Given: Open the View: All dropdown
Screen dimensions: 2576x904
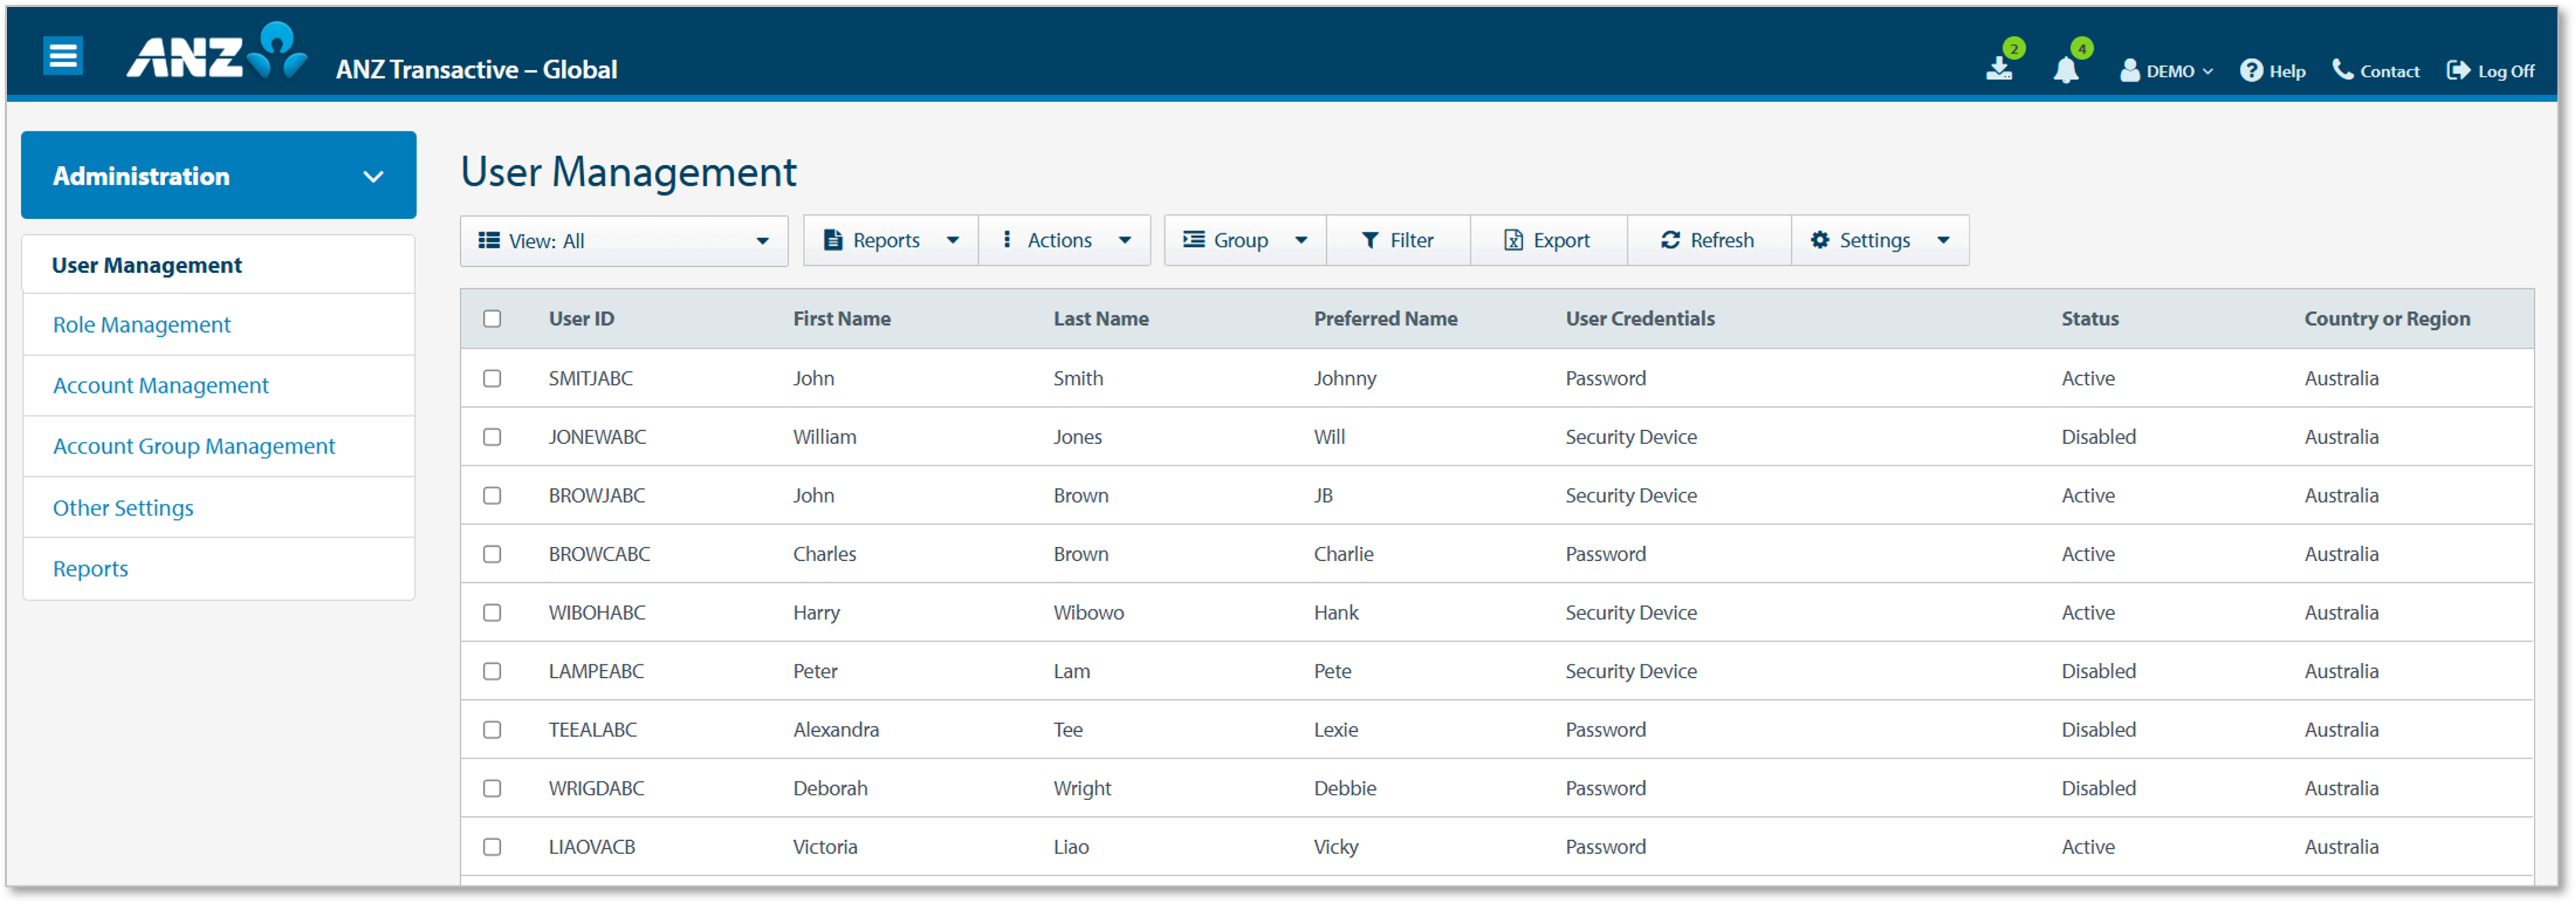Looking at the screenshot, I should click(x=624, y=241).
